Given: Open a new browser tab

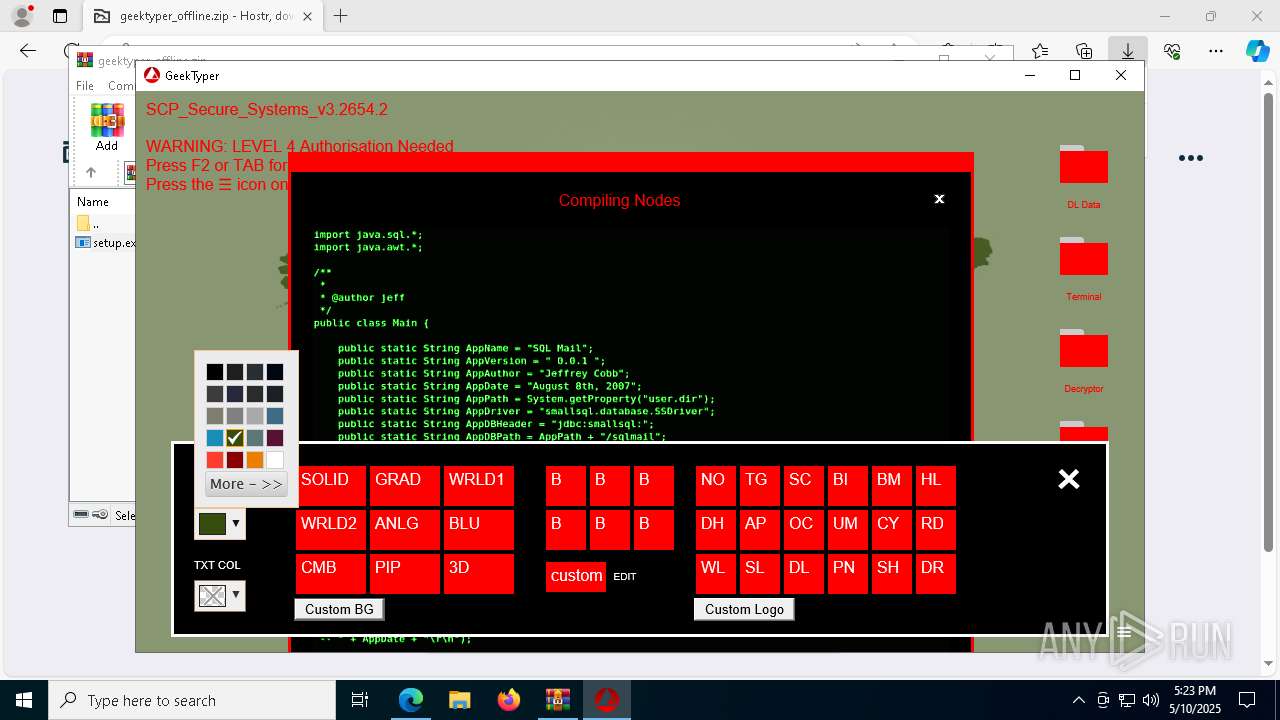Looking at the screenshot, I should (341, 16).
